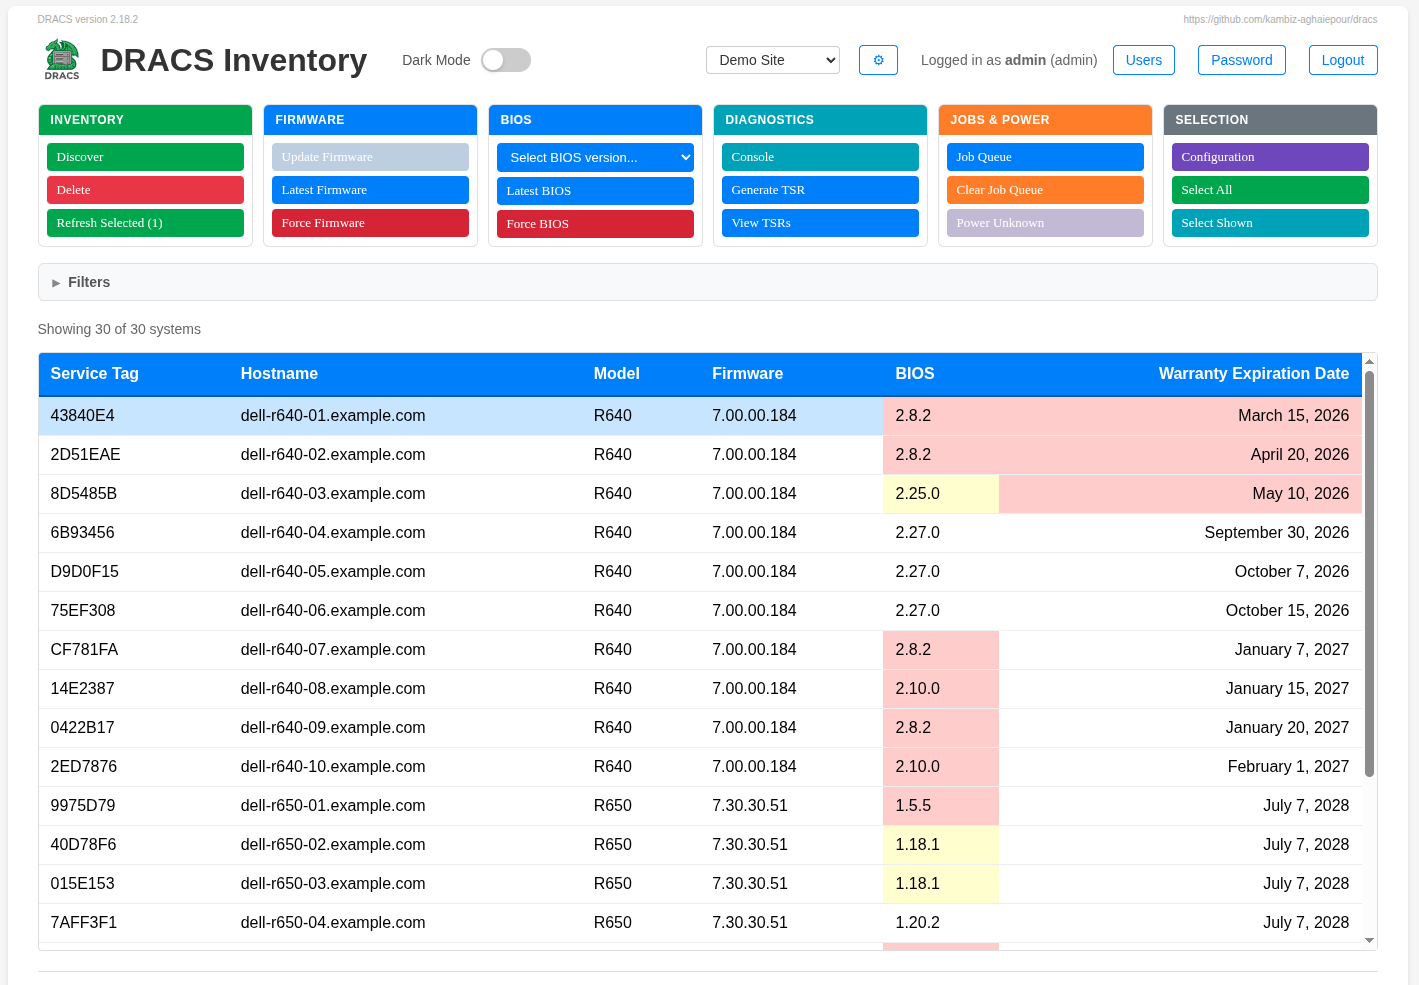Select row with service tag 2D51EAE
Image resolution: width=1419 pixels, height=985 pixels.
(700, 455)
